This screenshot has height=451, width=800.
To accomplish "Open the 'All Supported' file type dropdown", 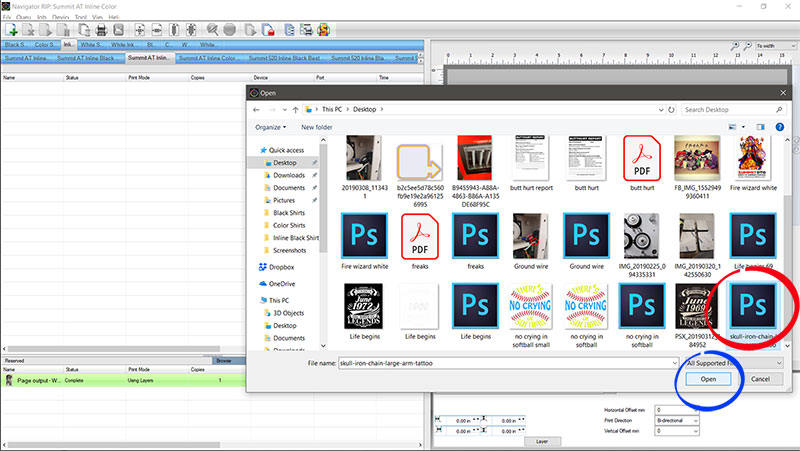I will [x=734, y=363].
